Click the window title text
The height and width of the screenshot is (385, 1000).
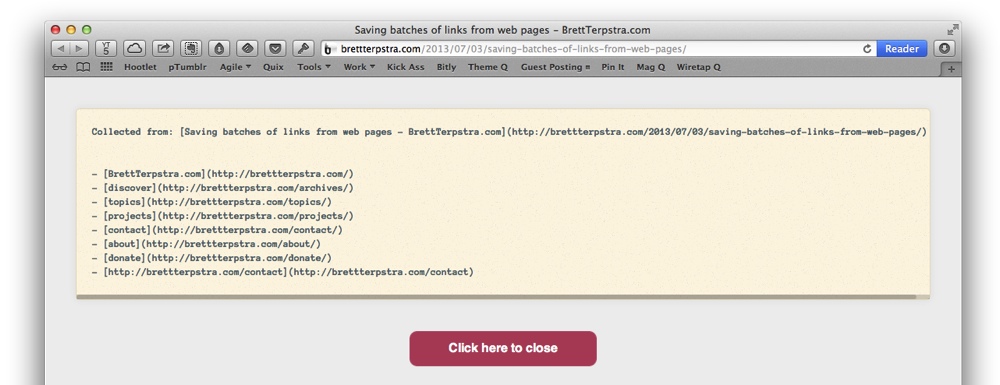[x=503, y=29]
